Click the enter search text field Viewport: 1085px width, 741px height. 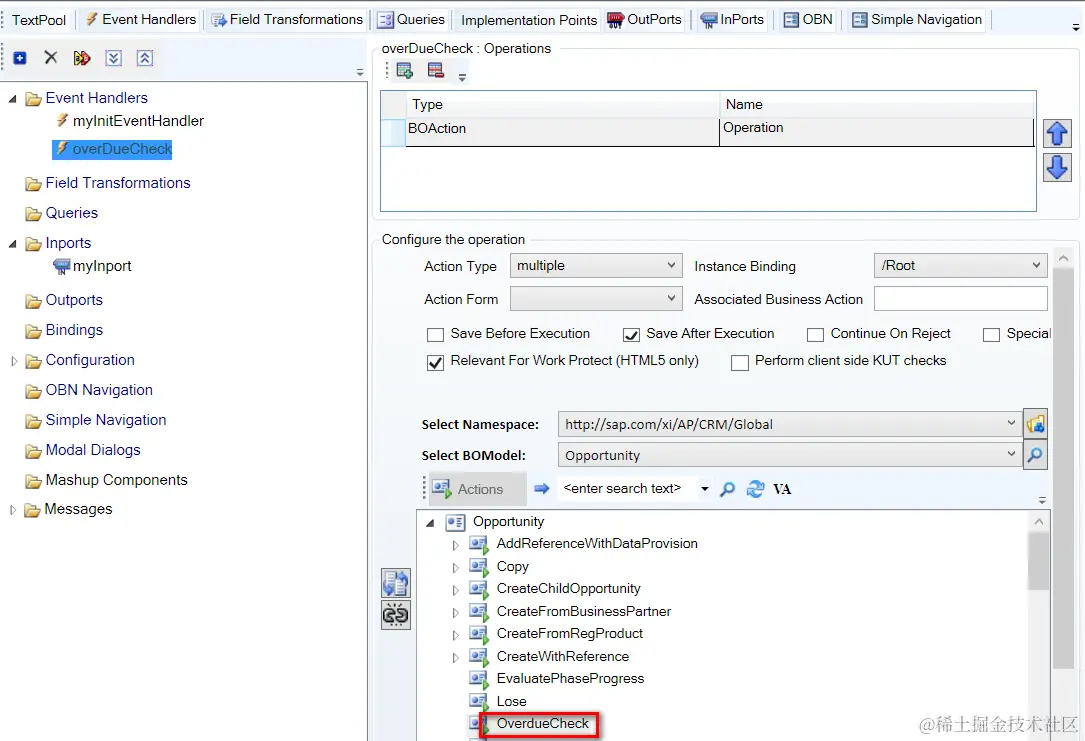pos(628,488)
